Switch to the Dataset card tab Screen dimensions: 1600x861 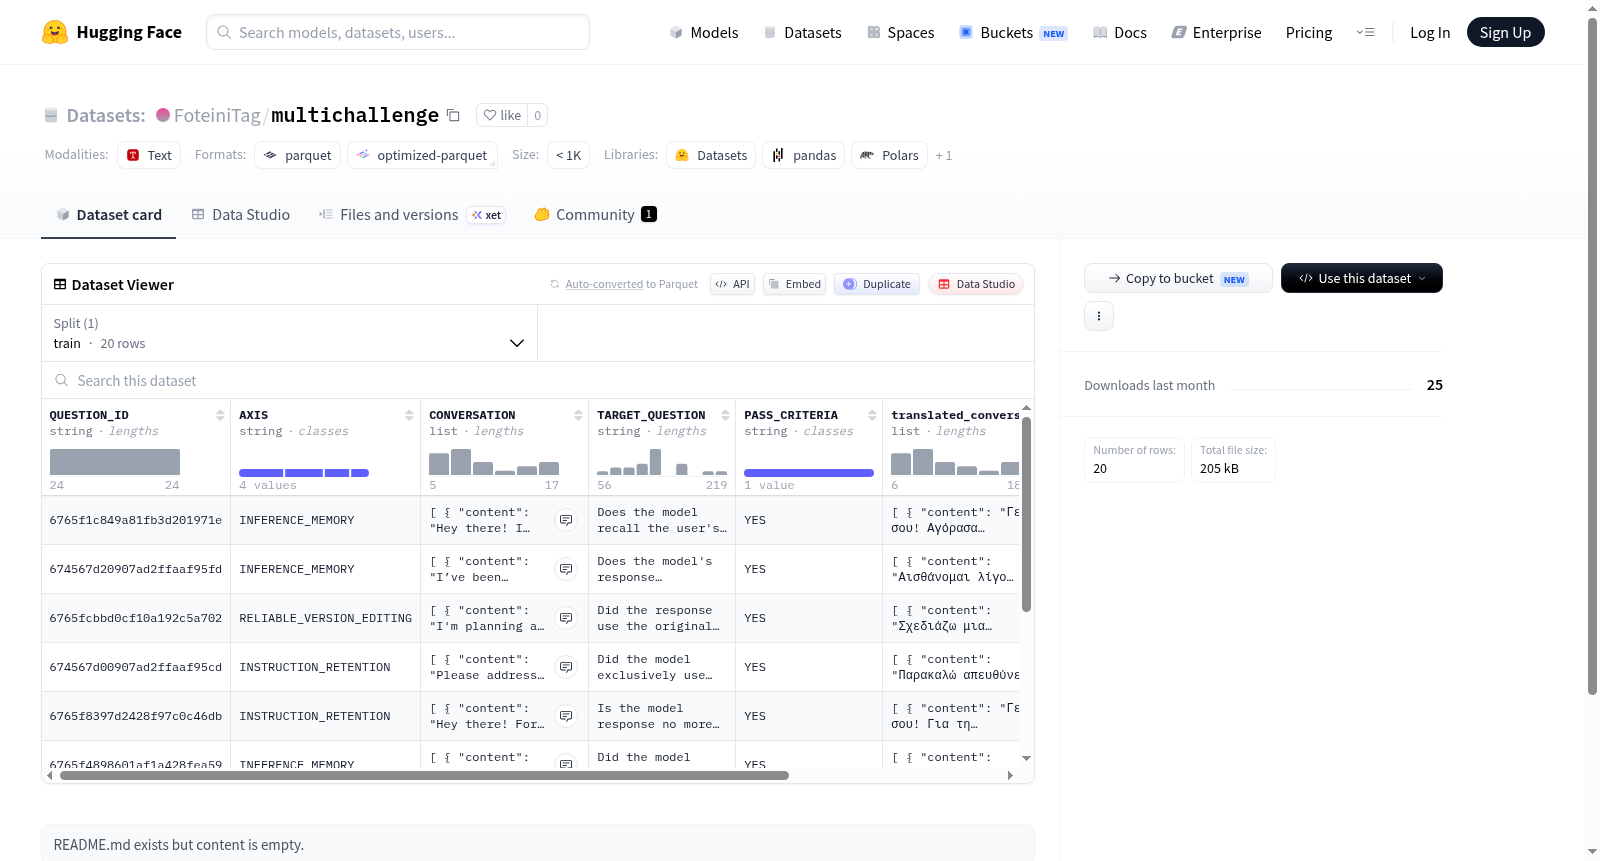click(109, 214)
